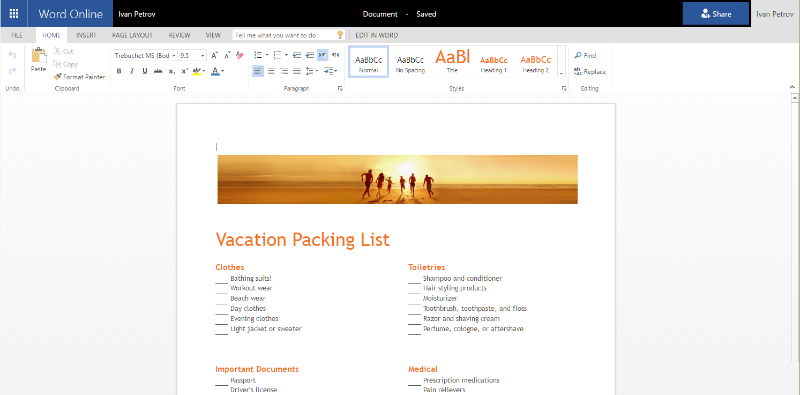Open the font color dropdown arrow
The width and height of the screenshot is (800, 395).
pos(223,71)
